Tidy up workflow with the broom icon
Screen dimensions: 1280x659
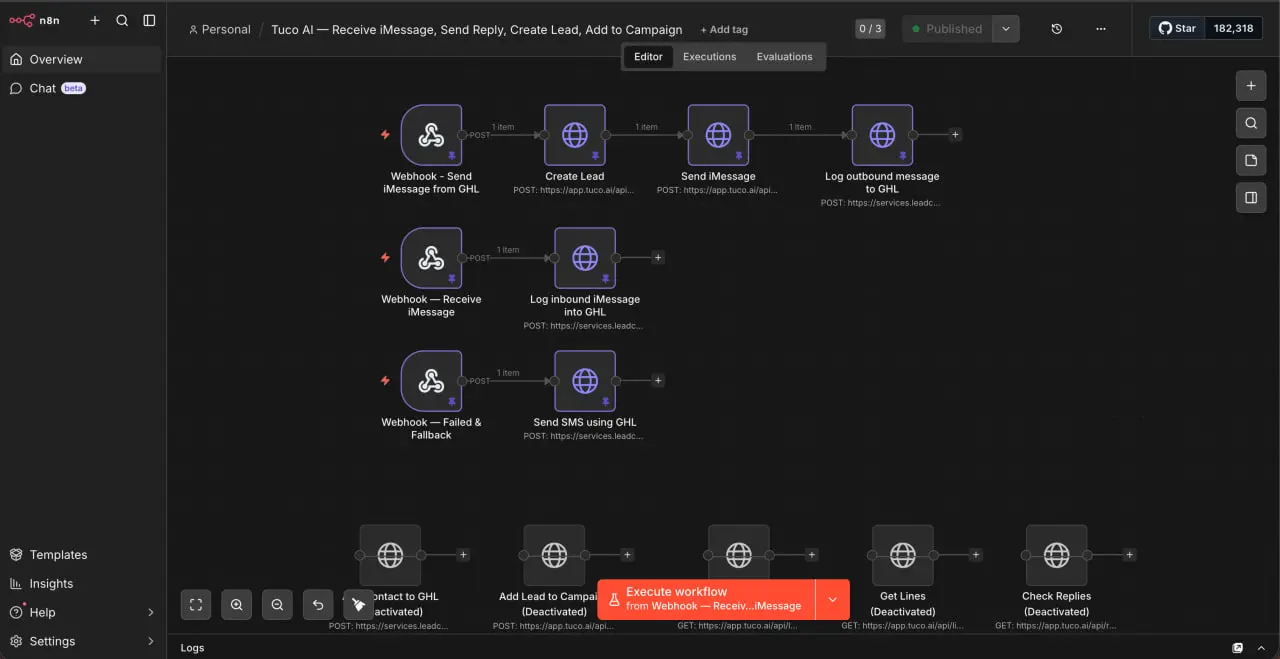359,604
